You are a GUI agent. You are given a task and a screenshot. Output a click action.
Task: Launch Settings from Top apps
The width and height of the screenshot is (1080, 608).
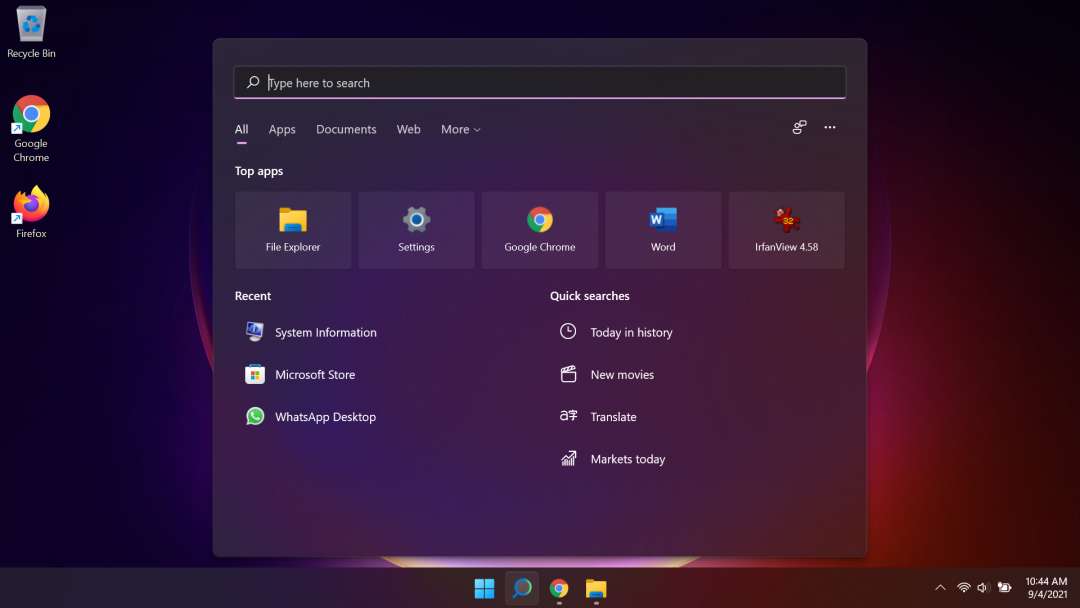click(x=416, y=230)
